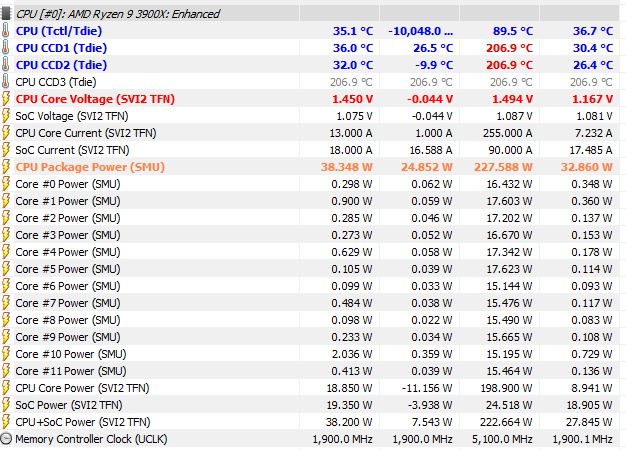The width and height of the screenshot is (626, 450).
Task: Click lightning icon of CPU+SoC Power row
Action: click(6, 422)
